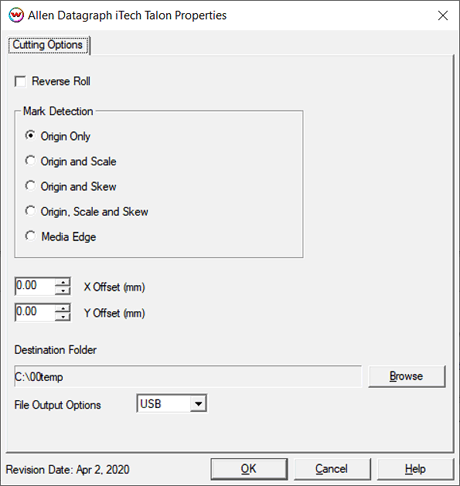Open Help for cutting options
Screen dimensions: 460x486
click(x=415, y=469)
